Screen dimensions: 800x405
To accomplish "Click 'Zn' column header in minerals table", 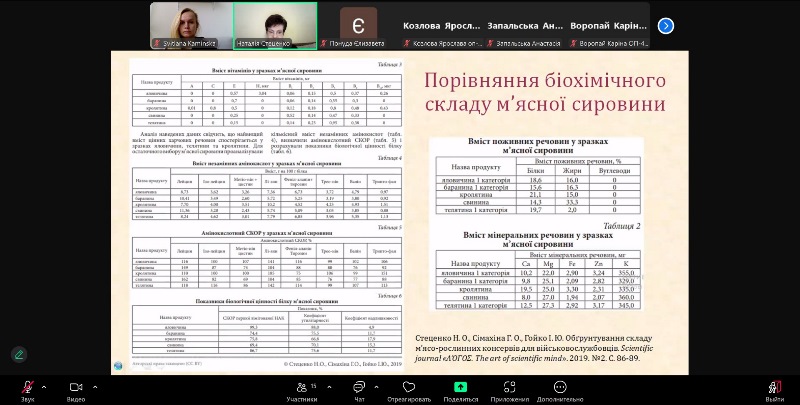I will tap(599, 264).
